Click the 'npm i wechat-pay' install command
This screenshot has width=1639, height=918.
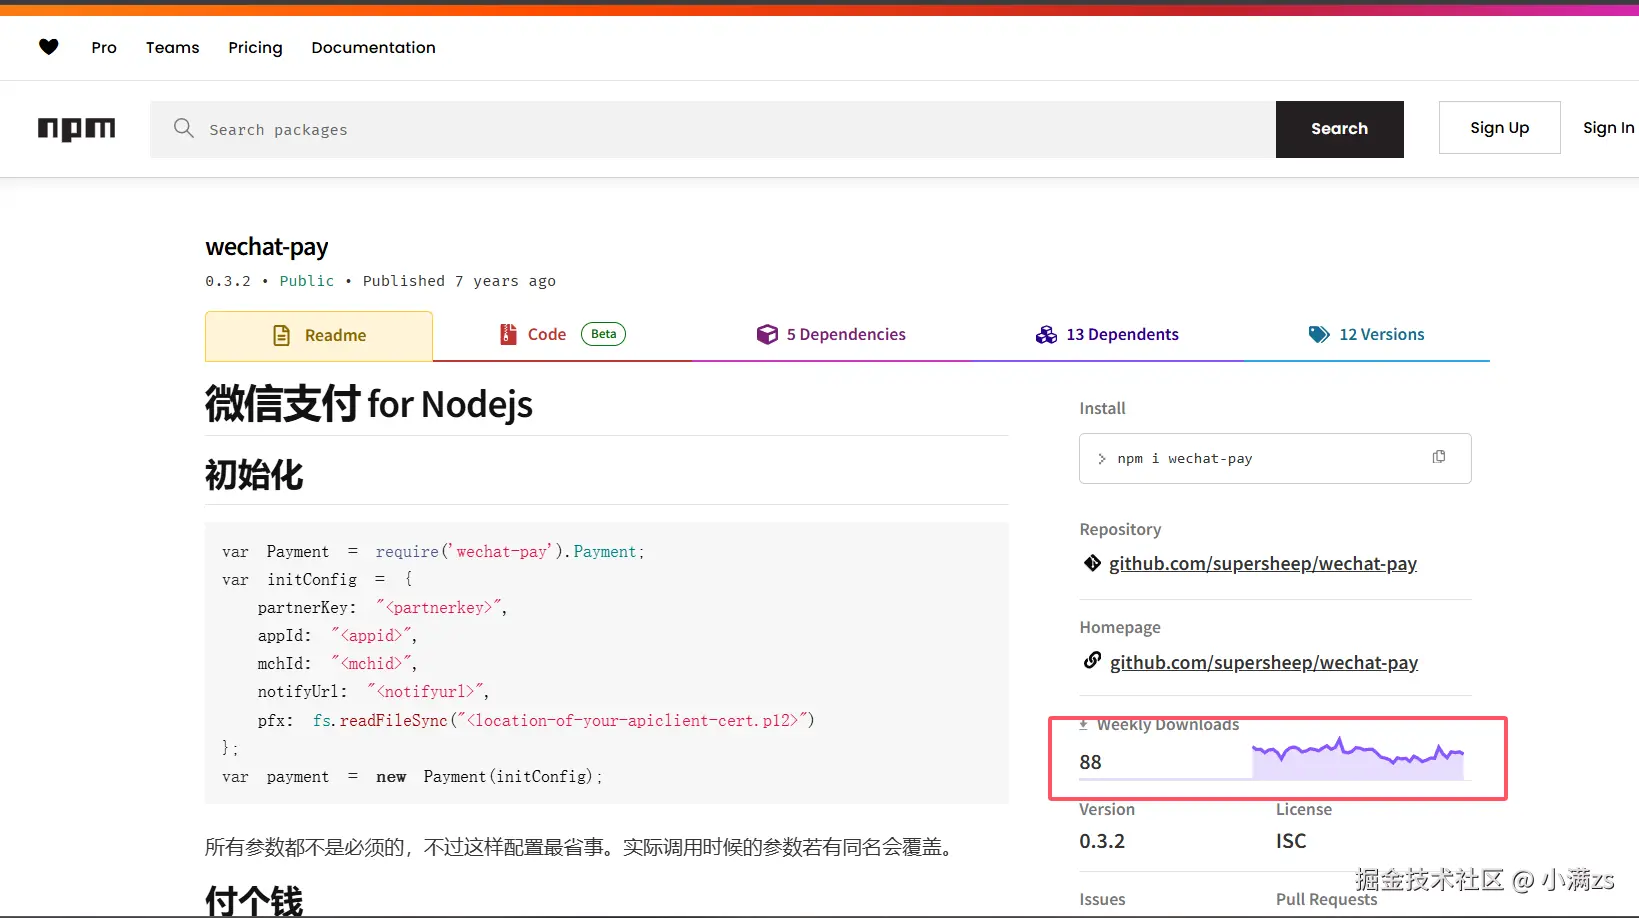click(x=1185, y=459)
